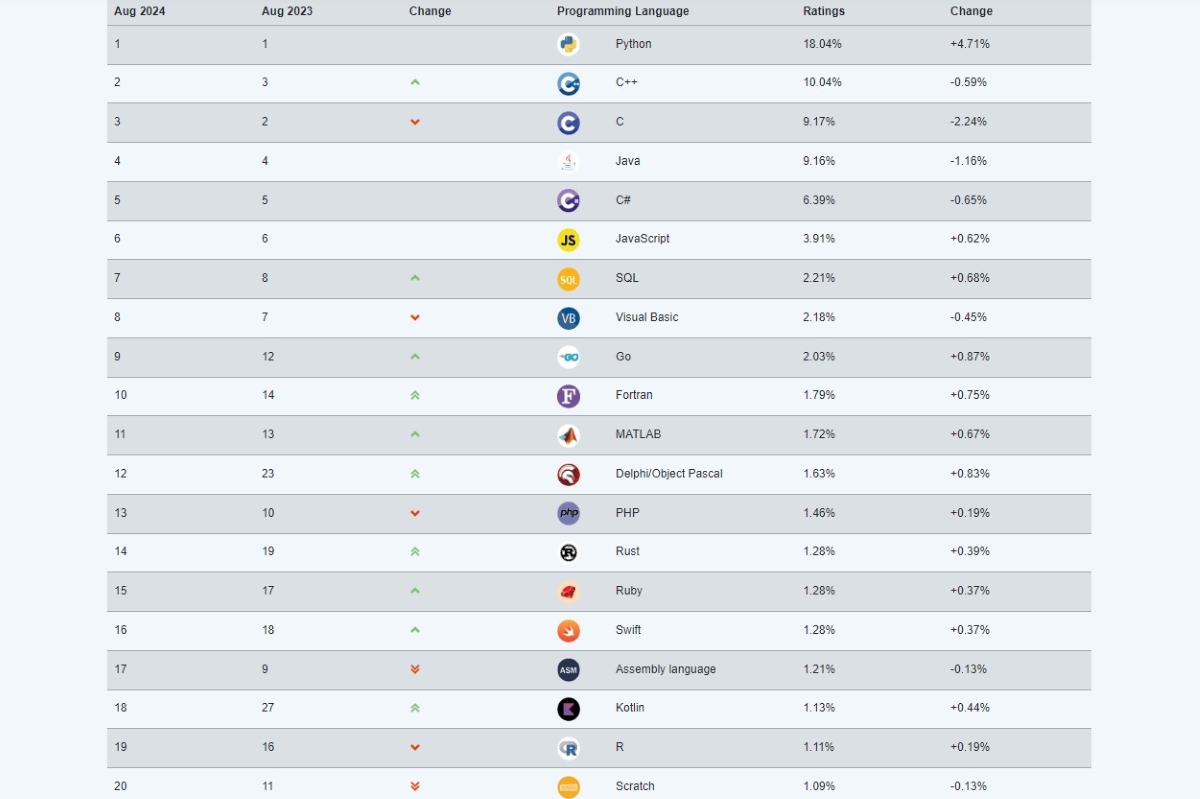Click the Ruby language name text

click(x=629, y=591)
